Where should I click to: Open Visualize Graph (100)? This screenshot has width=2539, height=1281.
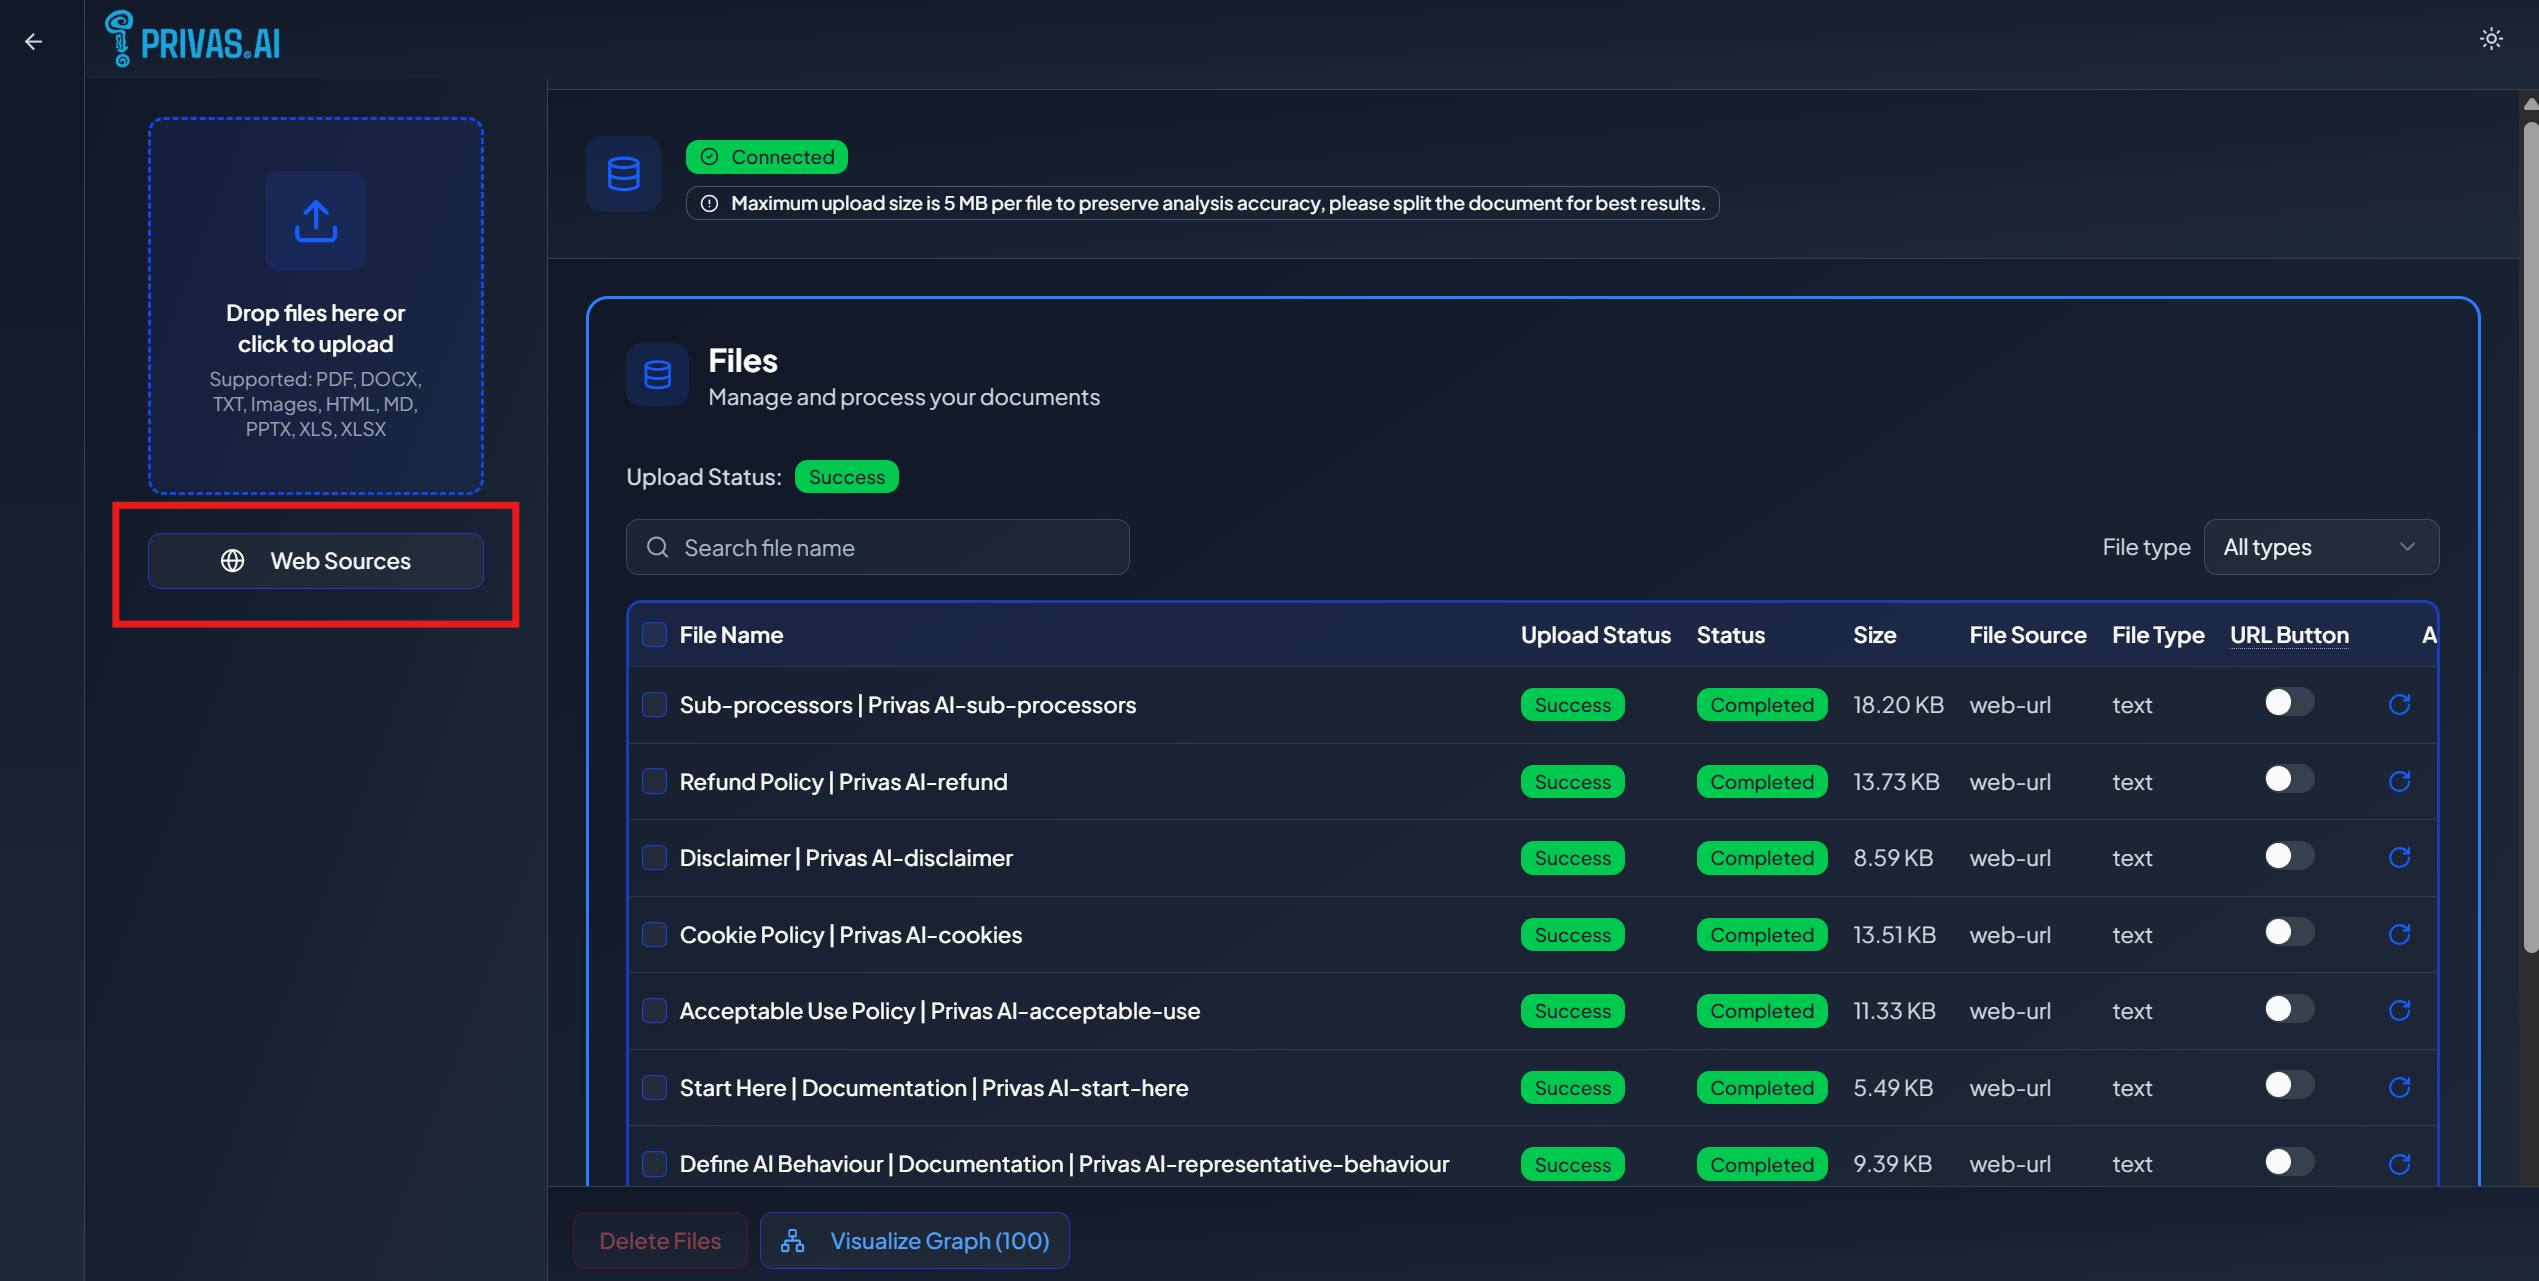click(914, 1240)
